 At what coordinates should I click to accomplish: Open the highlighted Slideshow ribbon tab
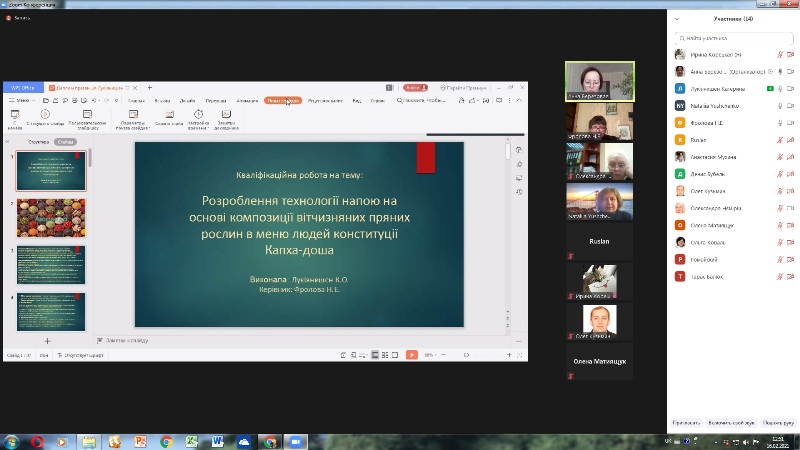point(282,101)
